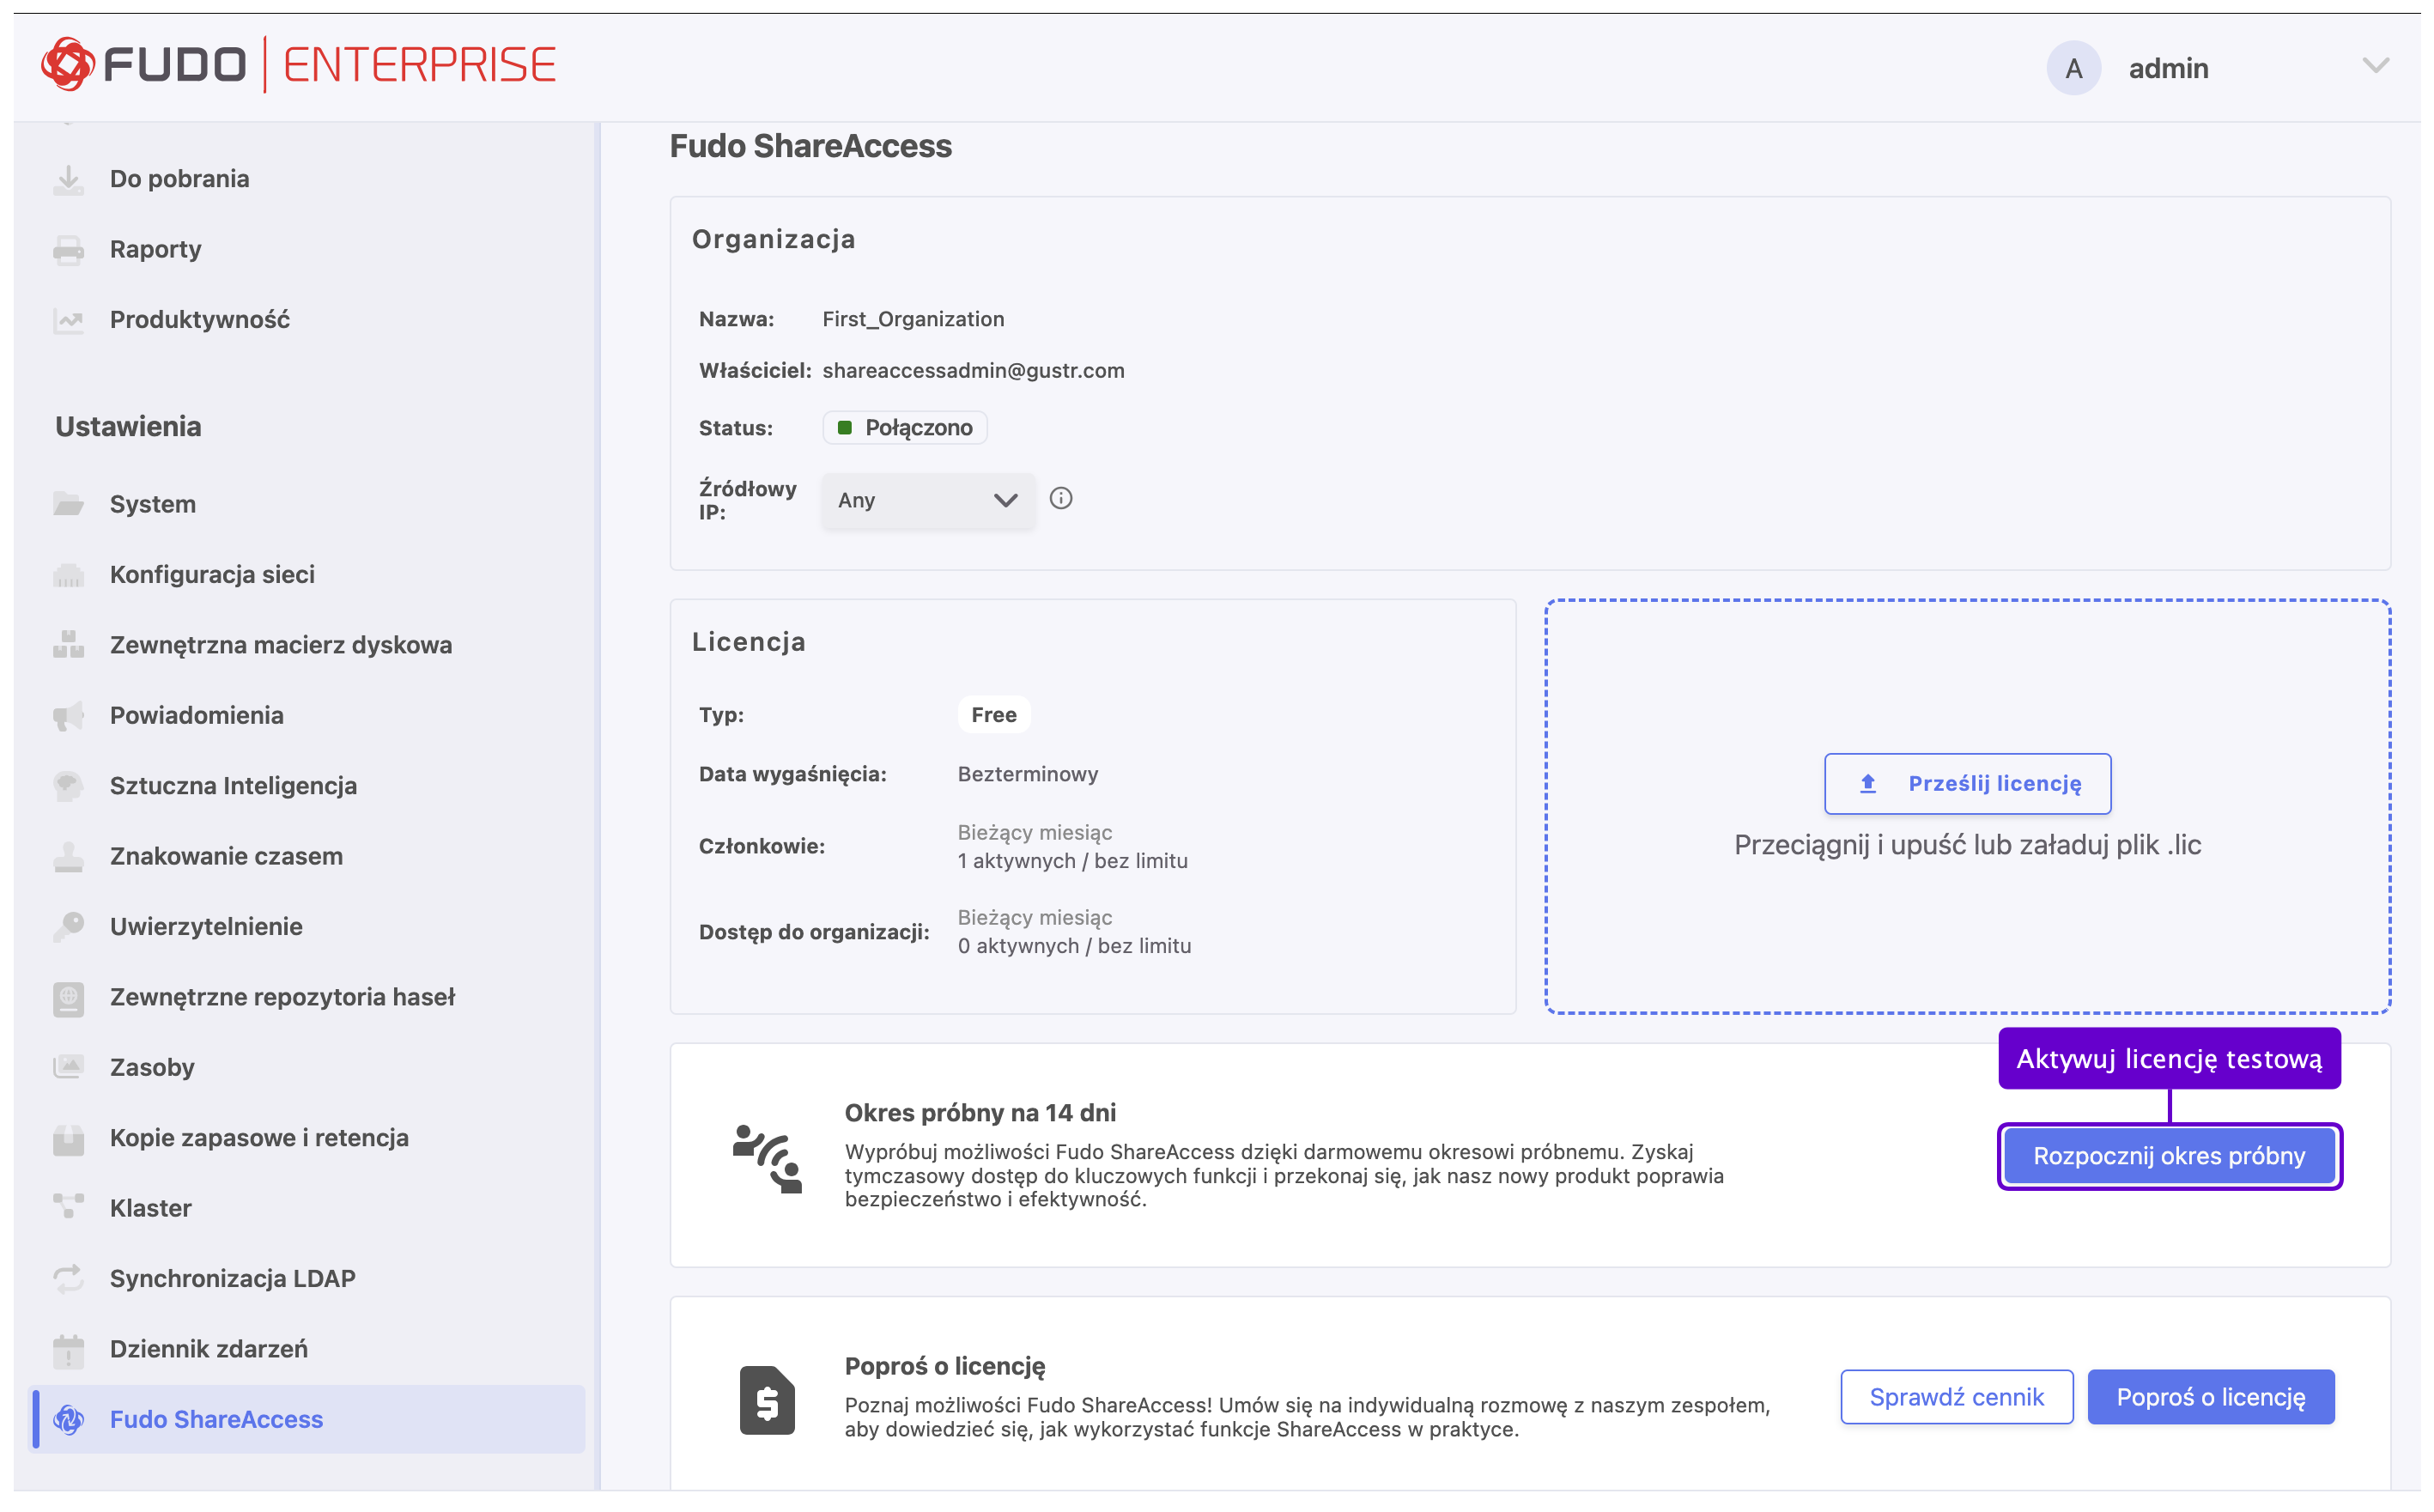
Task: Click the Sprawdź cennik button
Action: [1956, 1398]
